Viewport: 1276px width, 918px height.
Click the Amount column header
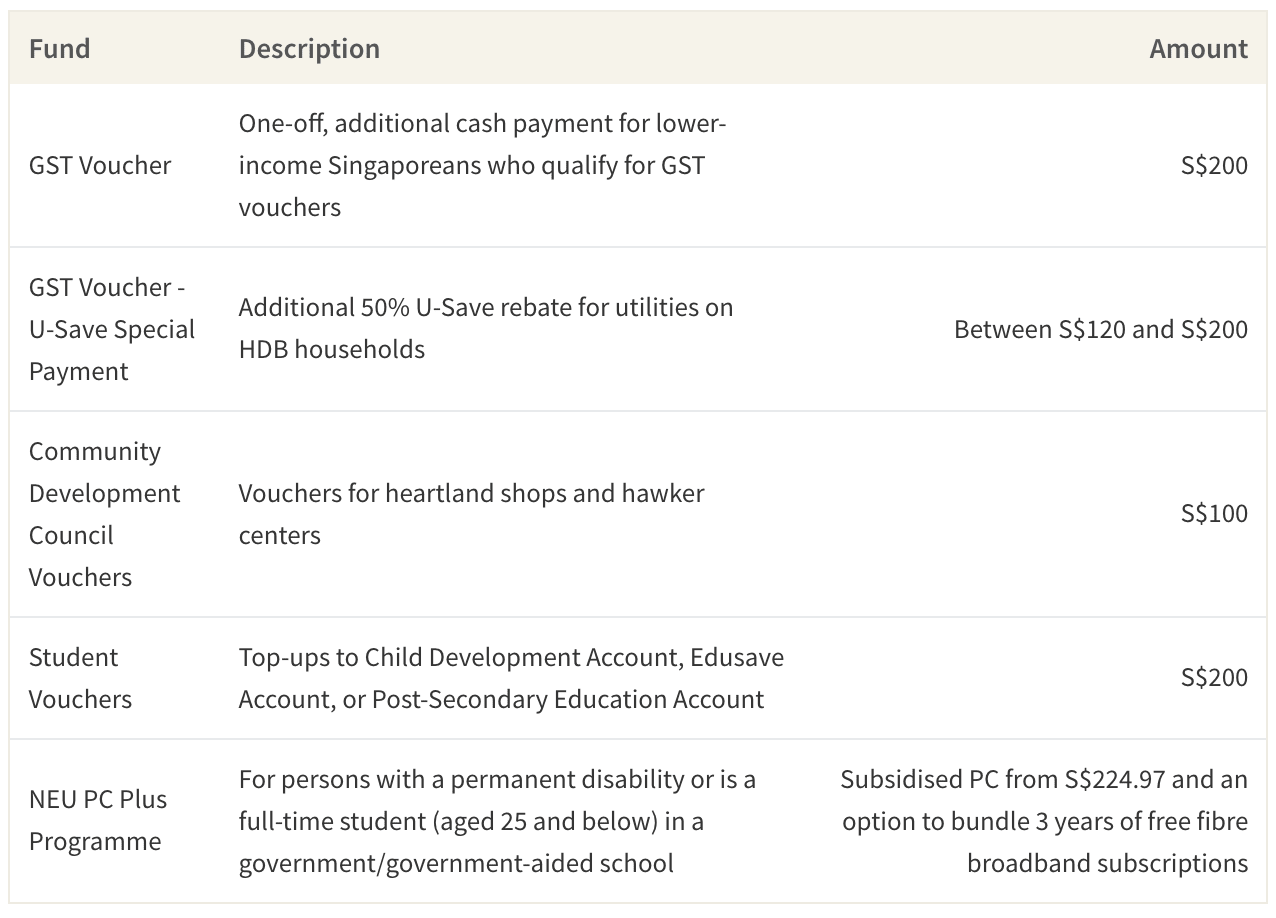click(x=1198, y=48)
